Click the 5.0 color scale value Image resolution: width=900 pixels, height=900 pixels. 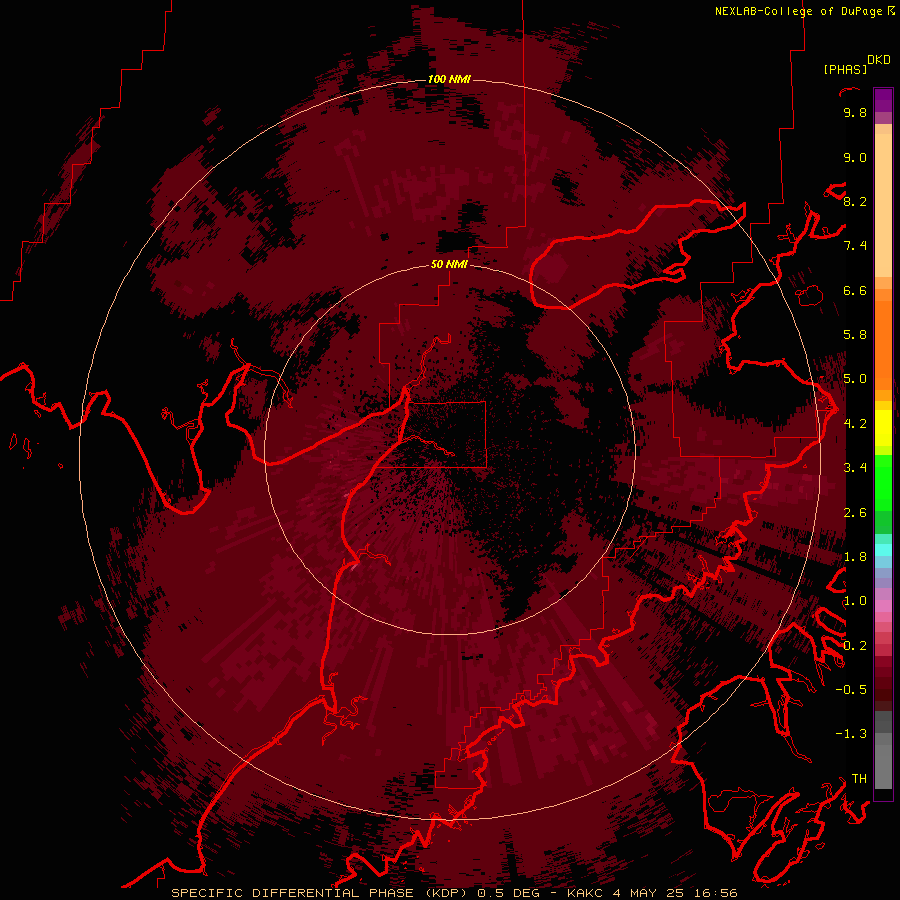pos(855,379)
